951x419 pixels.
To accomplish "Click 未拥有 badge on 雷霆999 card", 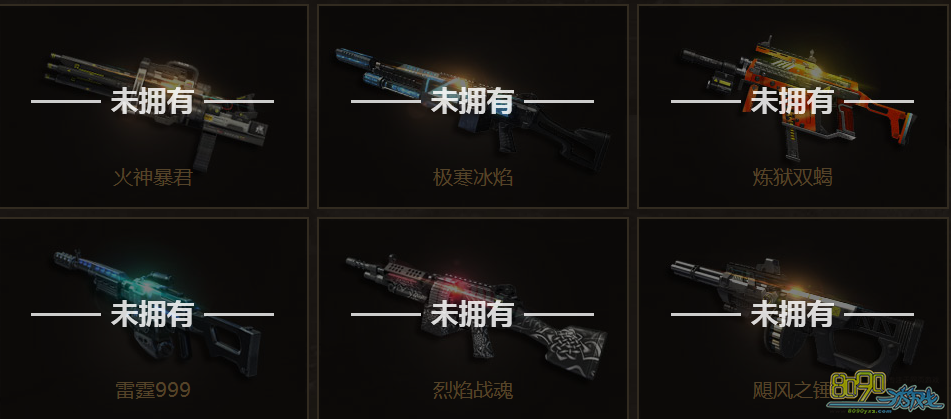I will pos(152,314).
